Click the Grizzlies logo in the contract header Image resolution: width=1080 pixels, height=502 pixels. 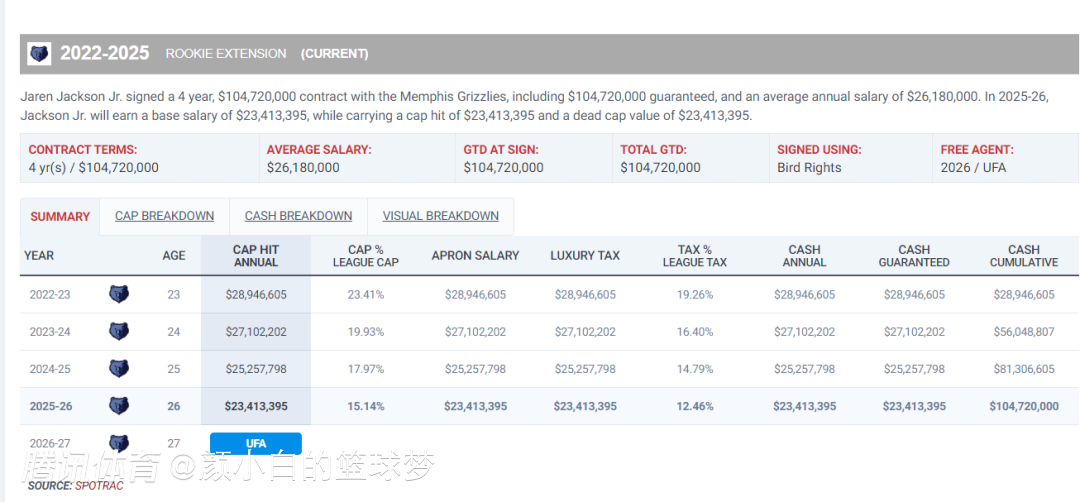coord(39,54)
